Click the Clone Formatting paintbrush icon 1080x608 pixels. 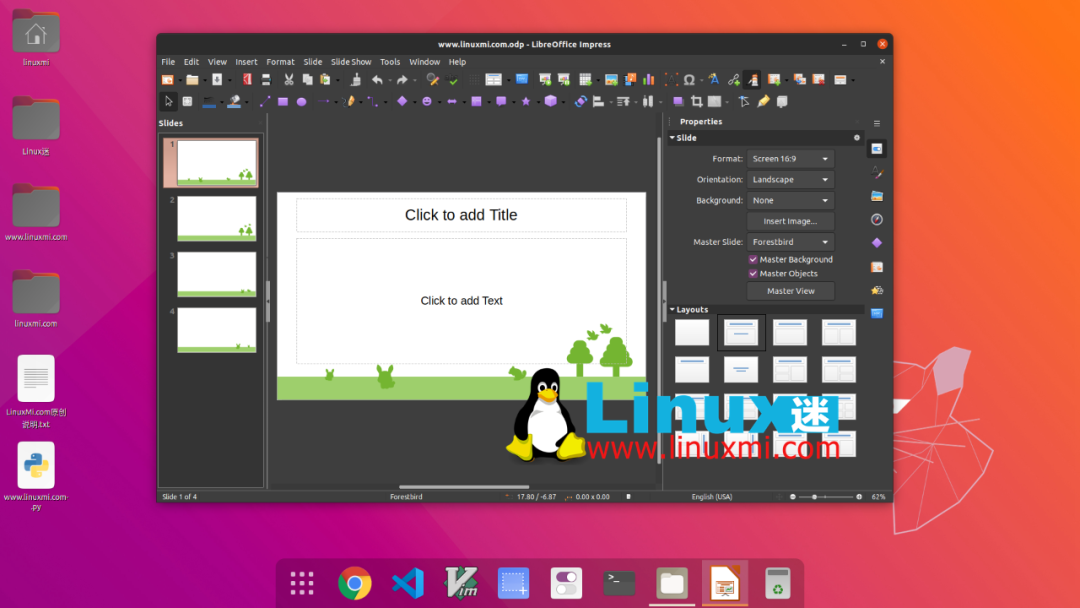[x=355, y=80]
